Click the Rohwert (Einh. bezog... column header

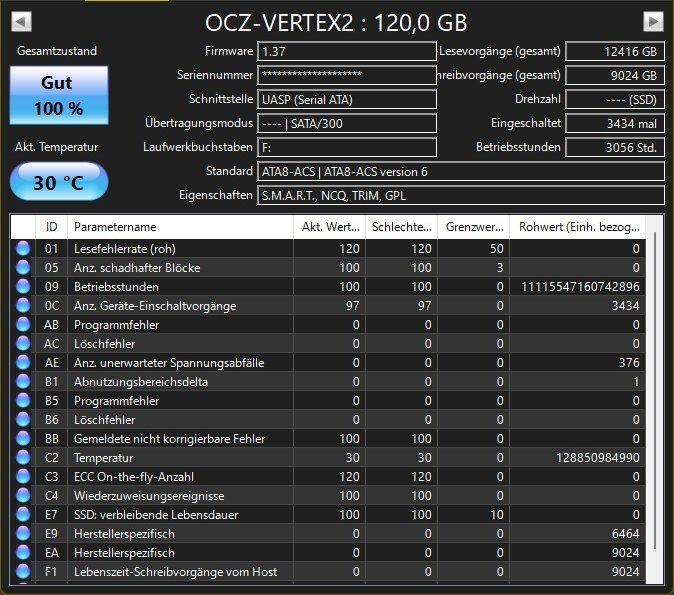click(578, 227)
